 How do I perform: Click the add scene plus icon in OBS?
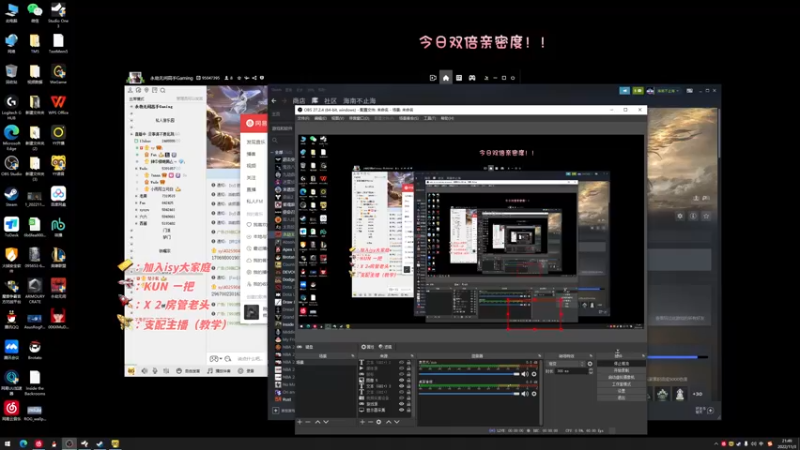pos(300,422)
